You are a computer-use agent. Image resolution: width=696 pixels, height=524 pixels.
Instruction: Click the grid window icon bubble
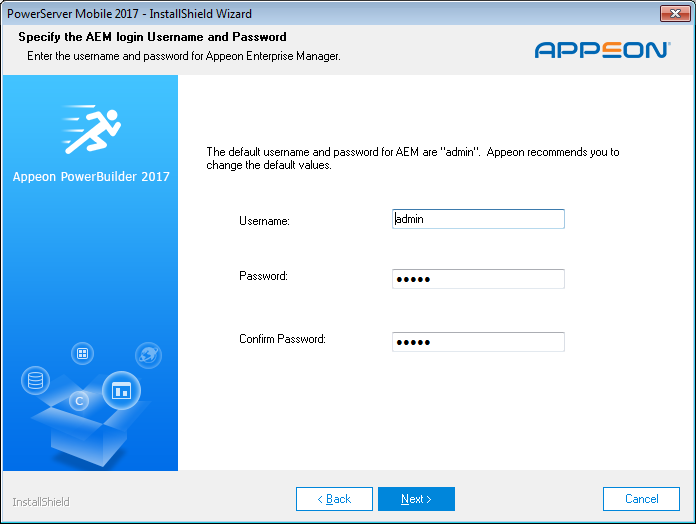pos(83,354)
